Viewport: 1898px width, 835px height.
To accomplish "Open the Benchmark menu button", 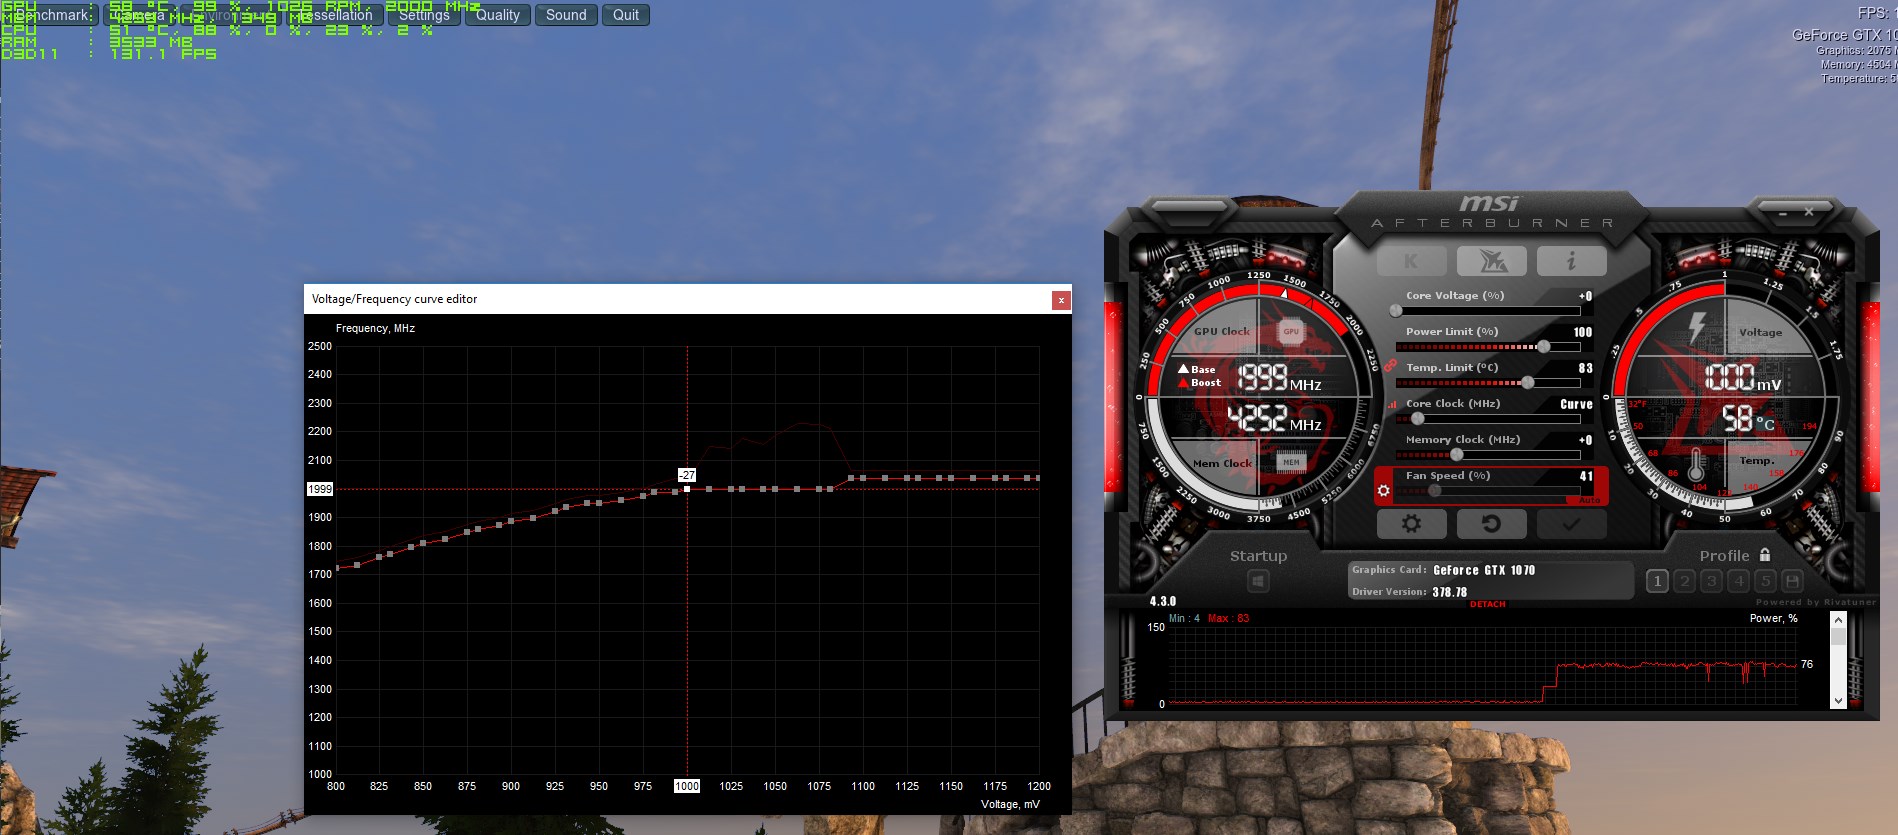I will [x=50, y=15].
